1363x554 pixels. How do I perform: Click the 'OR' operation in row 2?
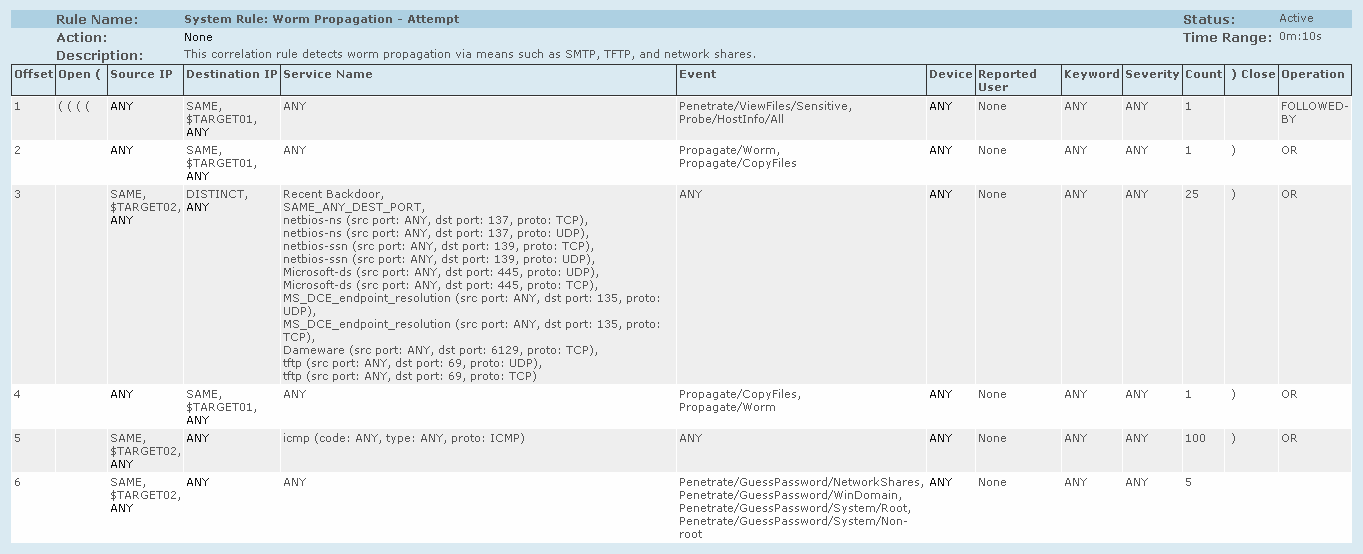(1289, 150)
